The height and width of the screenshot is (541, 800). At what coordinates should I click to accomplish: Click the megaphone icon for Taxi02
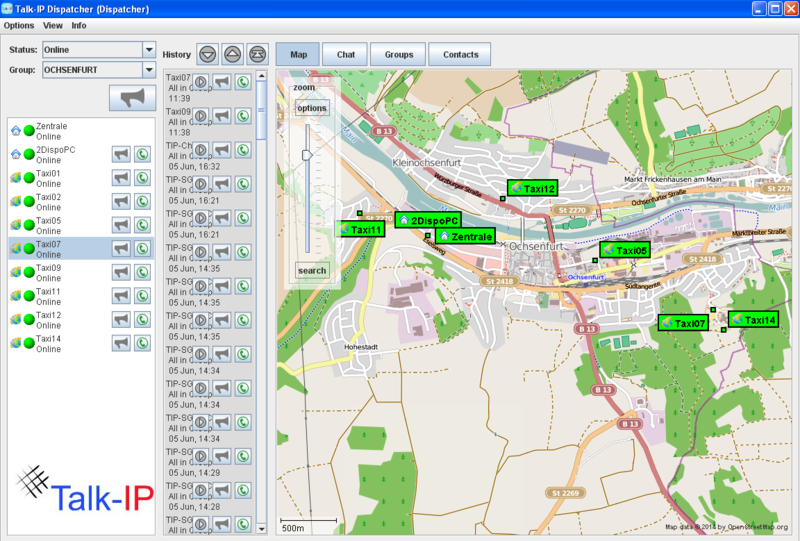pos(121,201)
